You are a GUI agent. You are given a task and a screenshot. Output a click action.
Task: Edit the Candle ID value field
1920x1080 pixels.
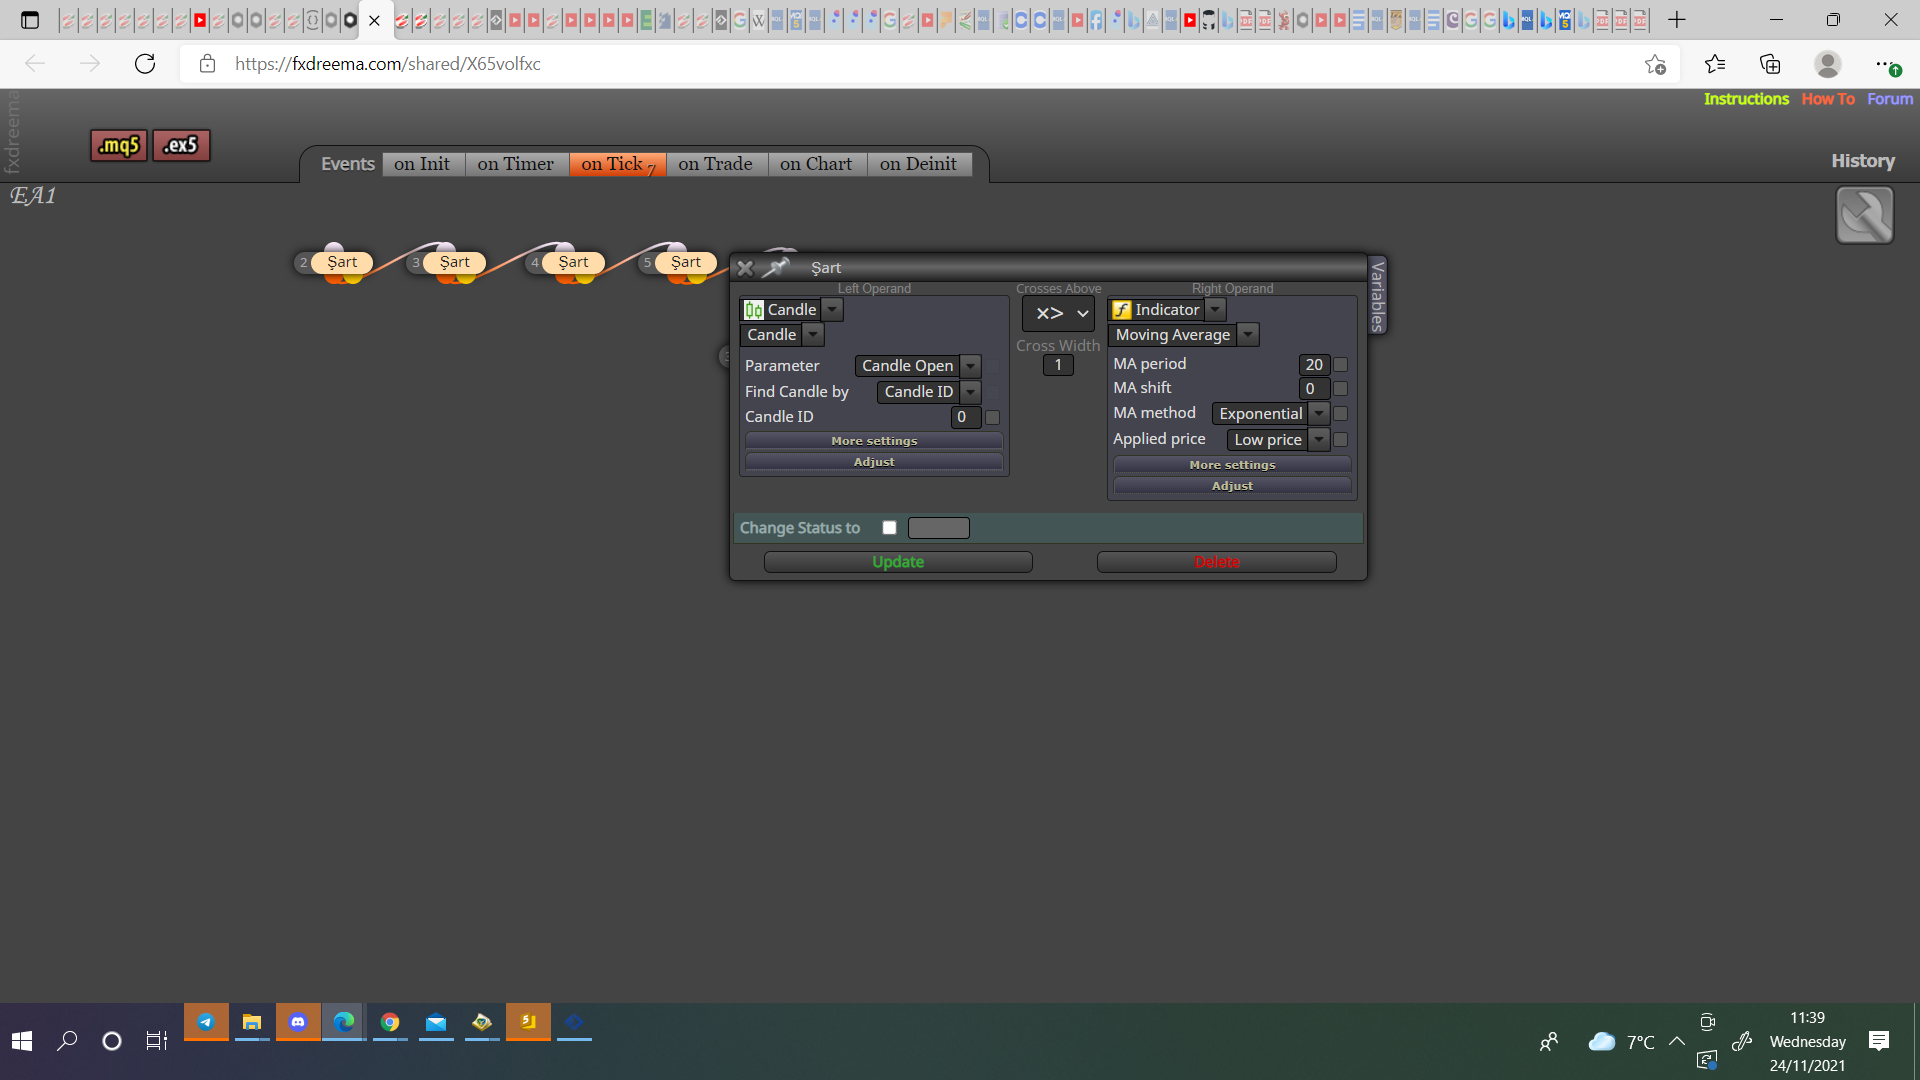click(x=964, y=417)
